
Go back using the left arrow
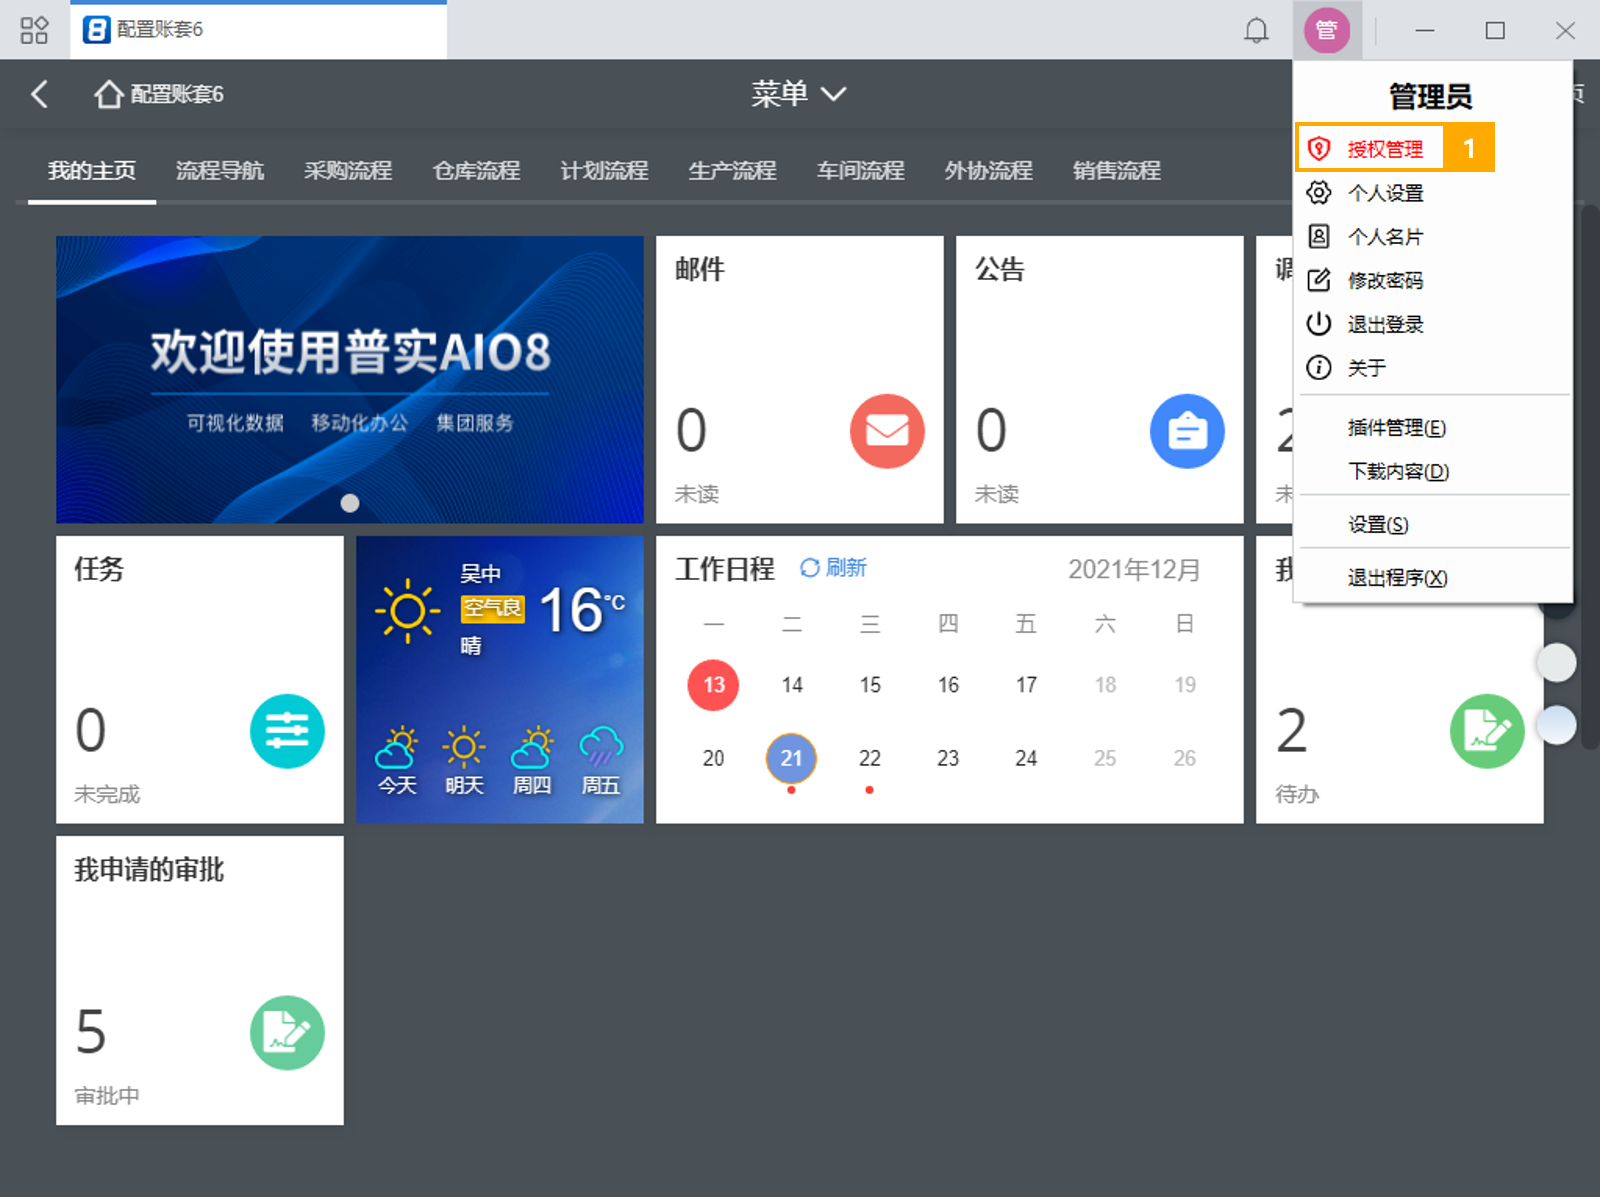point(40,94)
